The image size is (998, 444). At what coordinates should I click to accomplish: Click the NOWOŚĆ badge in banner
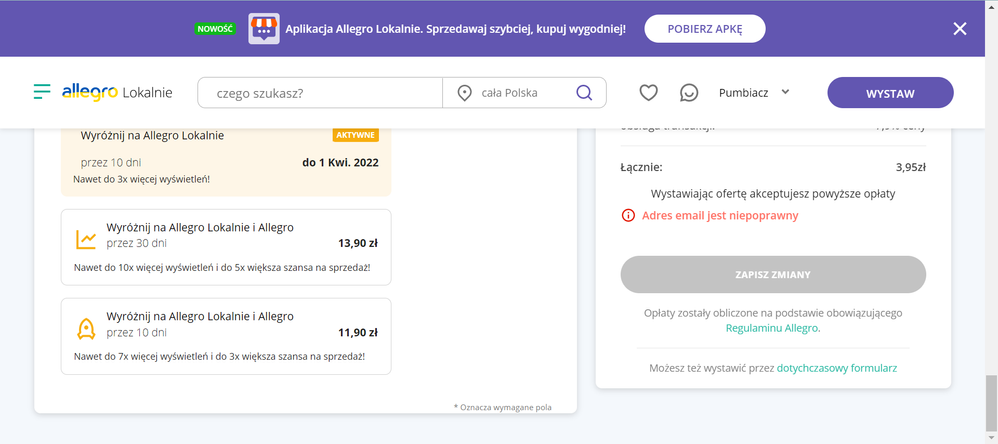click(215, 29)
